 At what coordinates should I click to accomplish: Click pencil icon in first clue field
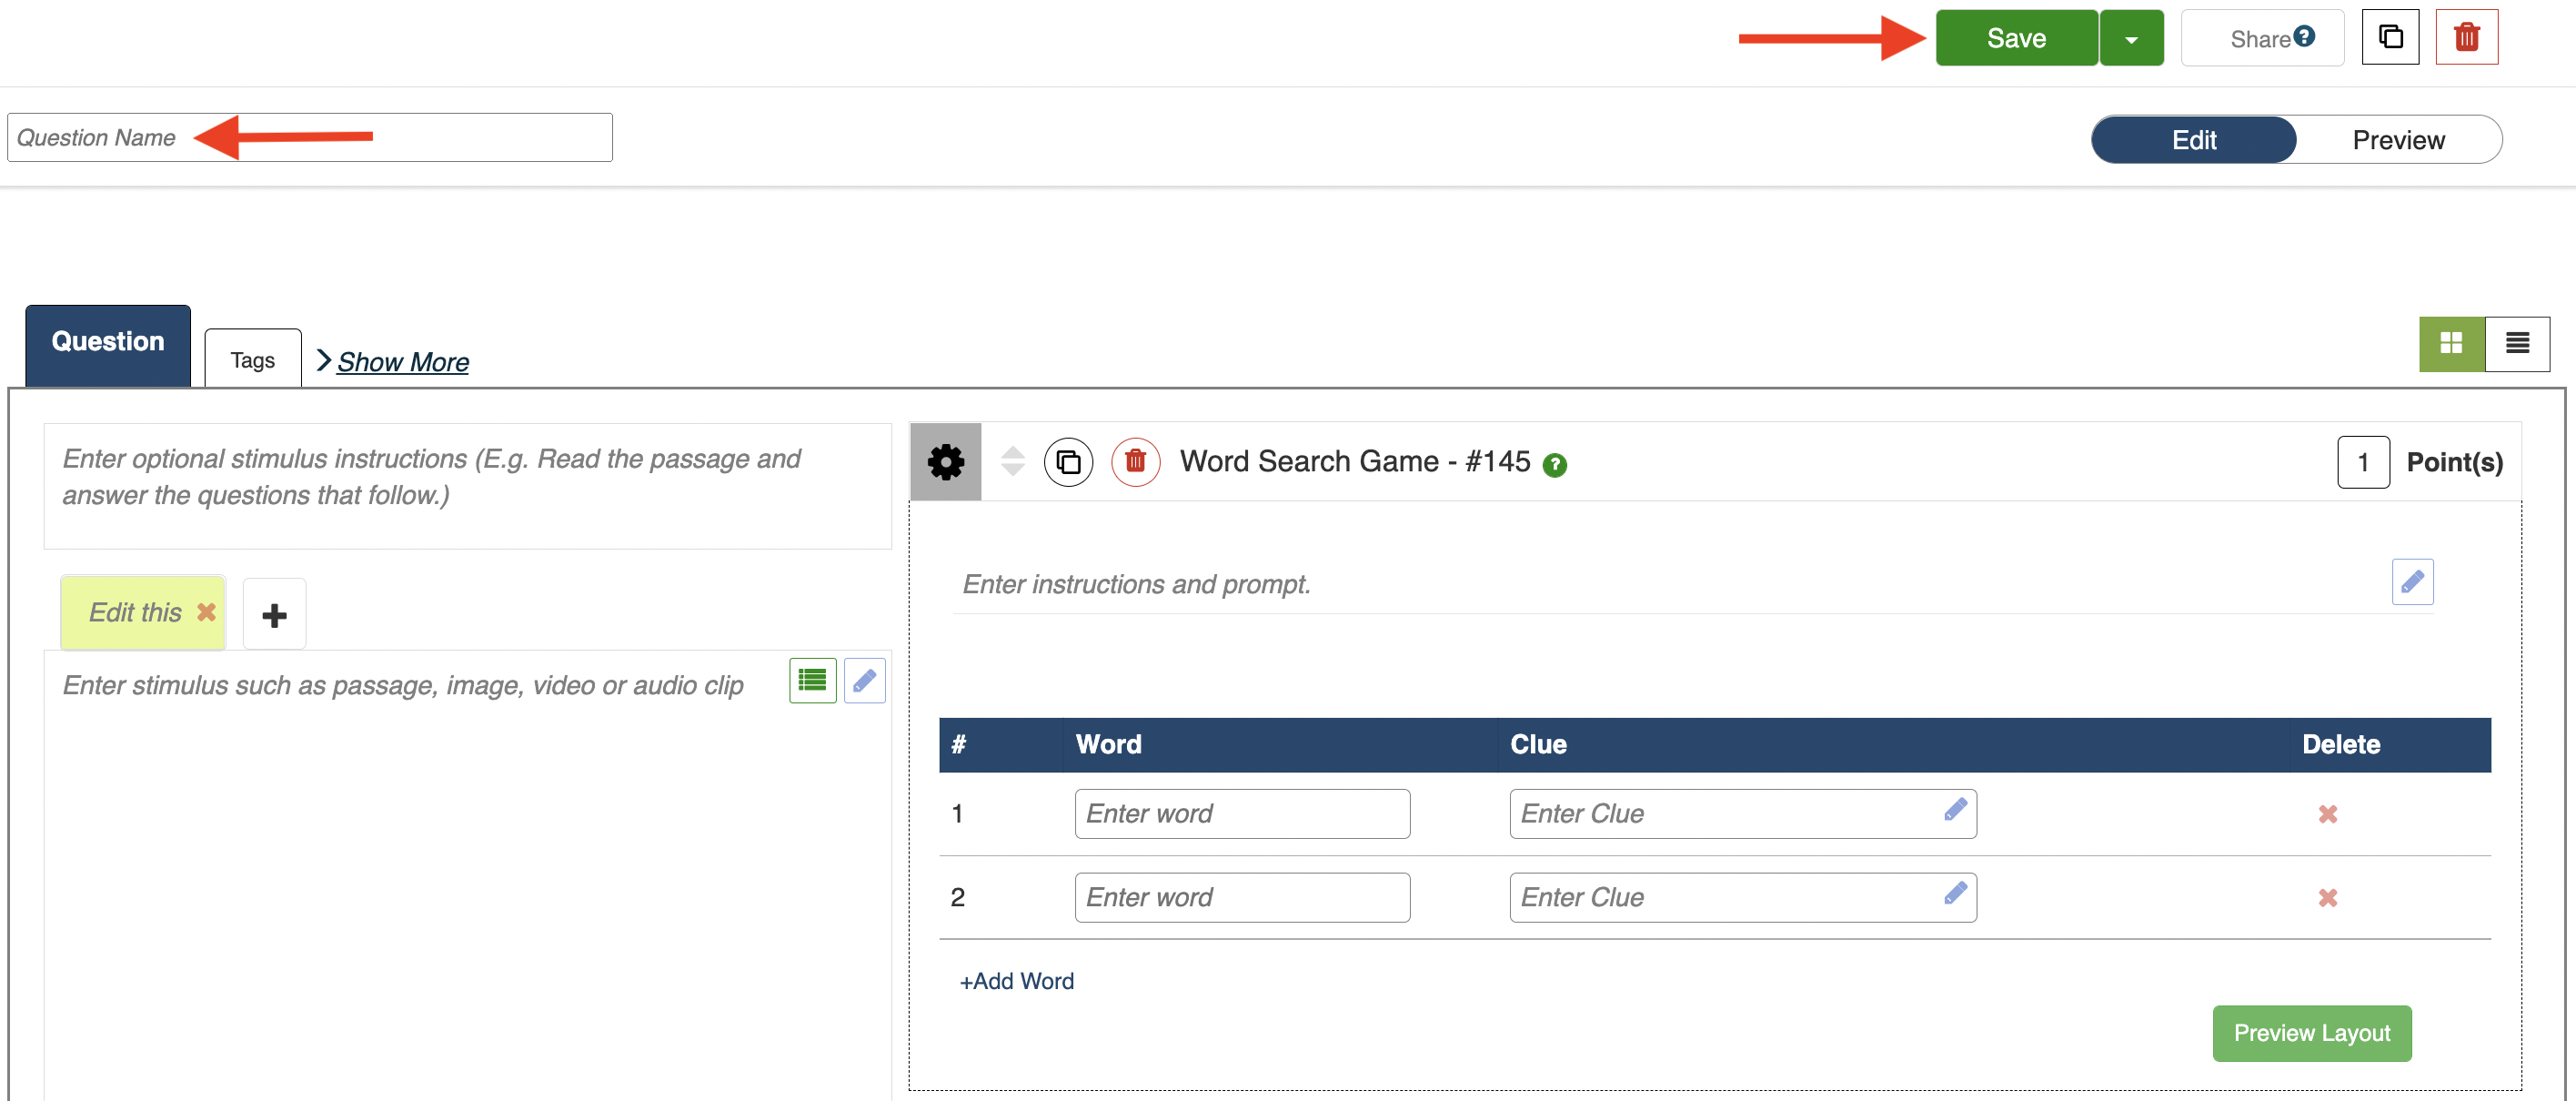(1955, 810)
